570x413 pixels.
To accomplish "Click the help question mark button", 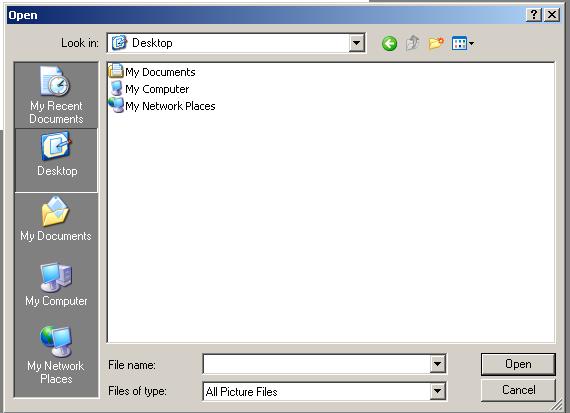I will [x=533, y=15].
